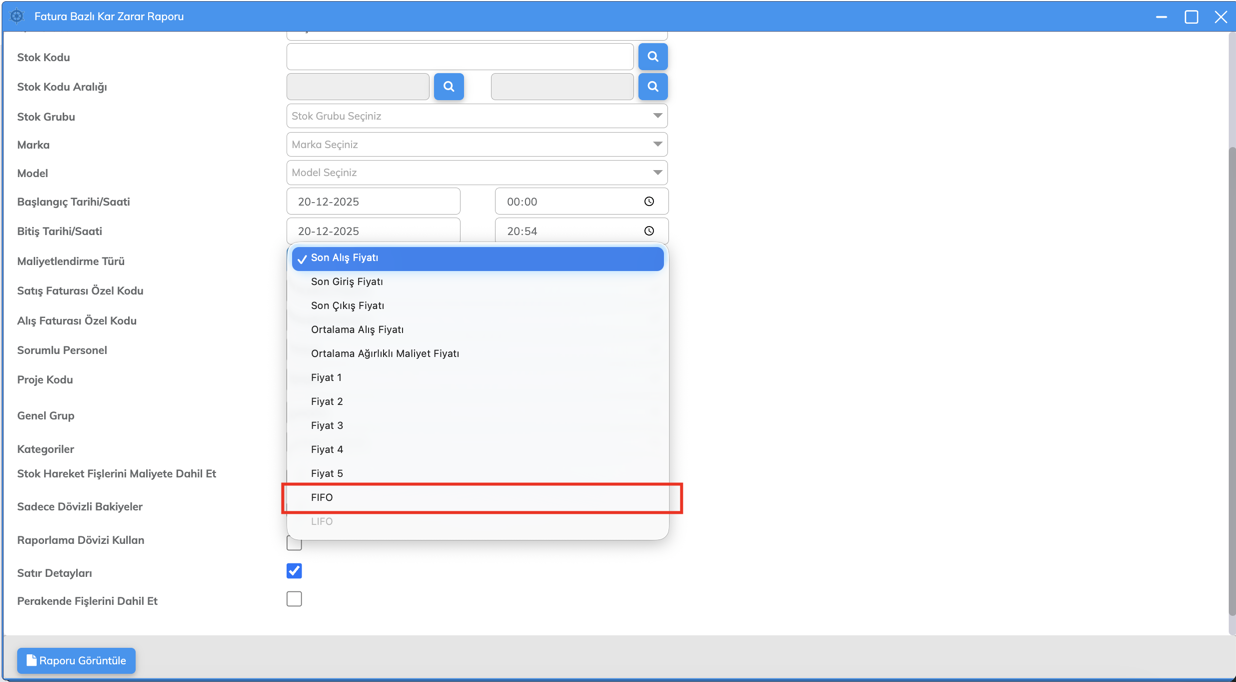Enable Perakende Fişlerini Dahil Et checkbox
This screenshot has height=682, width=1236.
(x=294, y=599)
